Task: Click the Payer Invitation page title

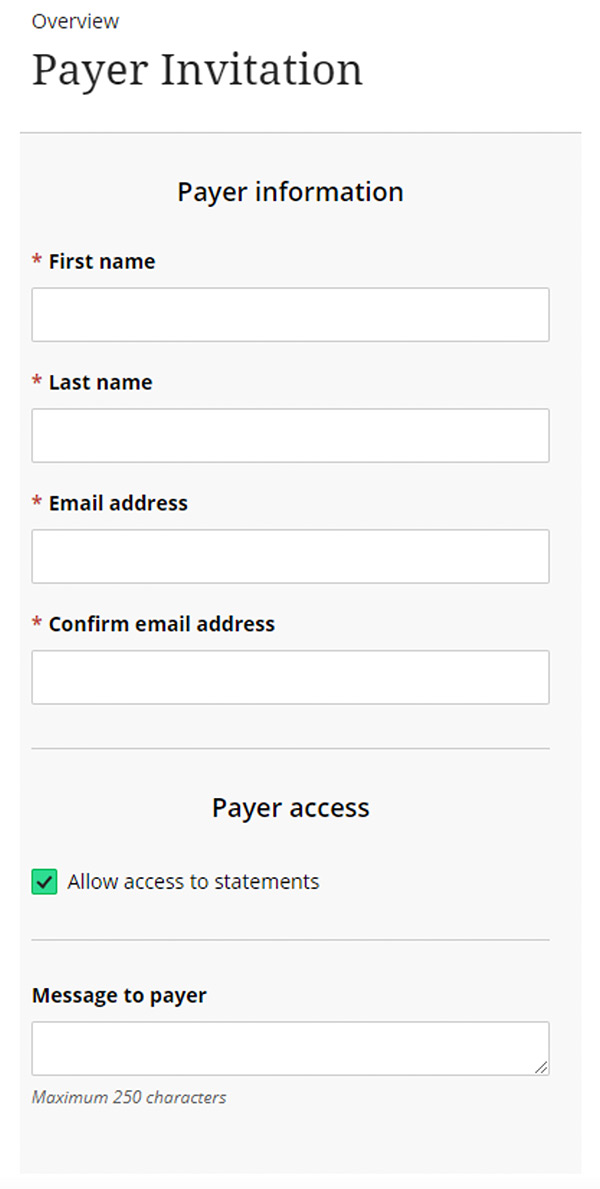Action: 197,70
